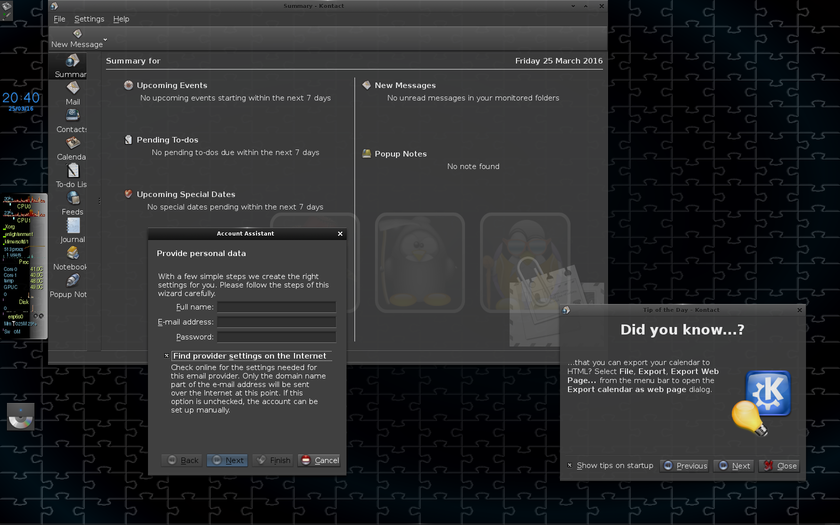The image size is (840, 525).
Task: Click the CD drive icon on the desktop
Action: 20,417
